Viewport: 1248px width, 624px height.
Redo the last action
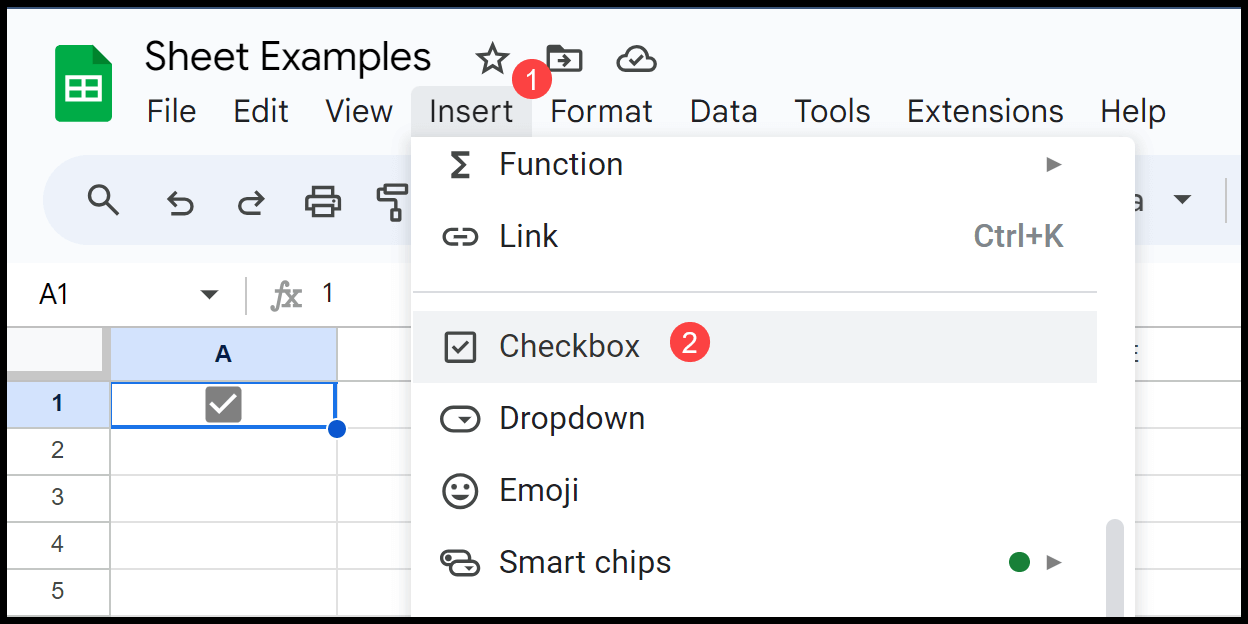[250, 201]
